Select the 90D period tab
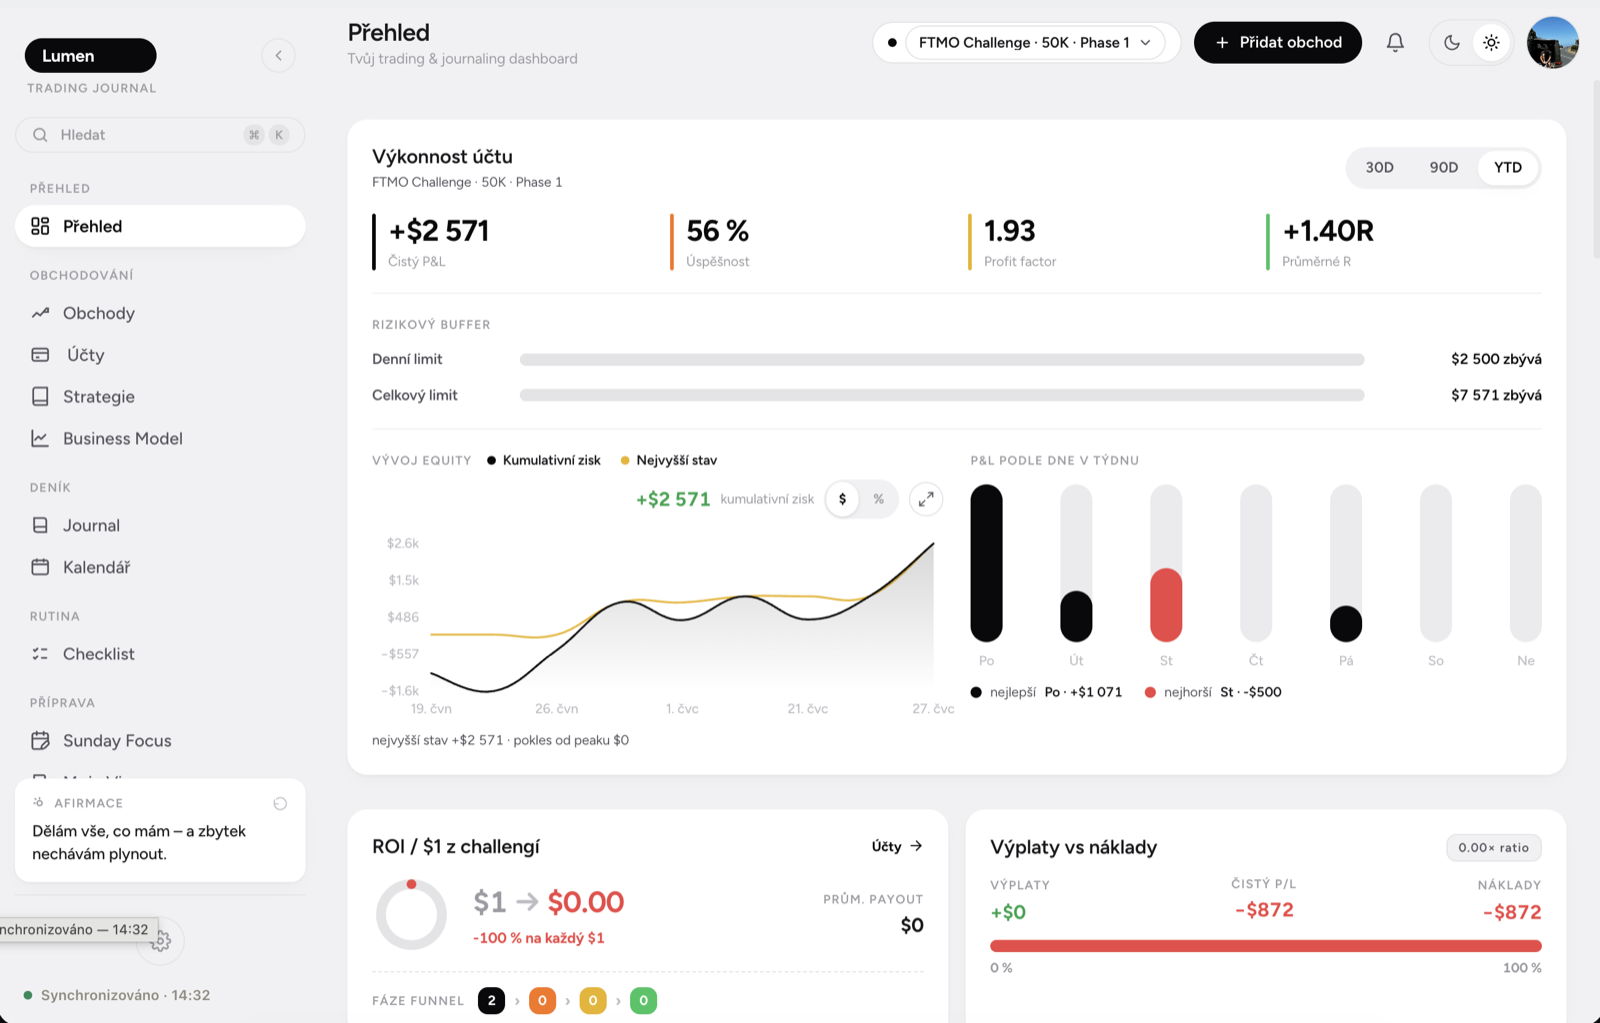 [1443, 167]
